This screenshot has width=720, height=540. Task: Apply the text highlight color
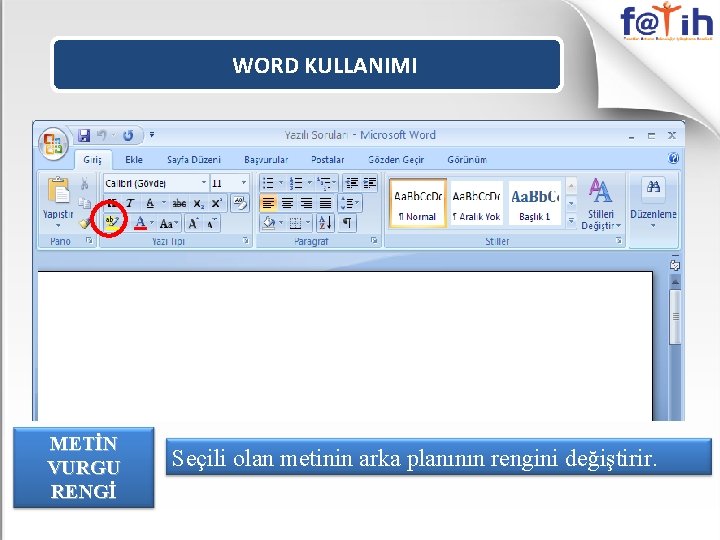pos(112,223)
